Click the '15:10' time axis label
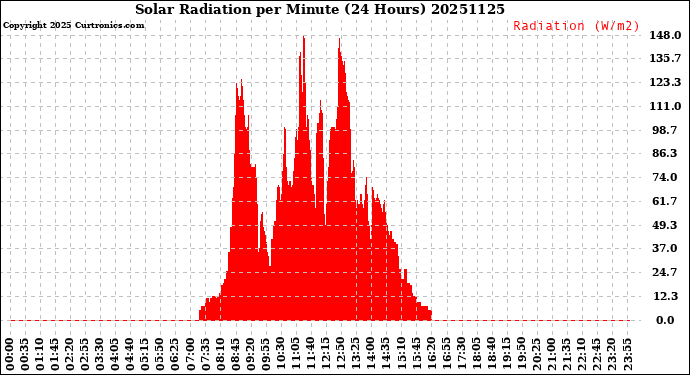 pos(401,355)
